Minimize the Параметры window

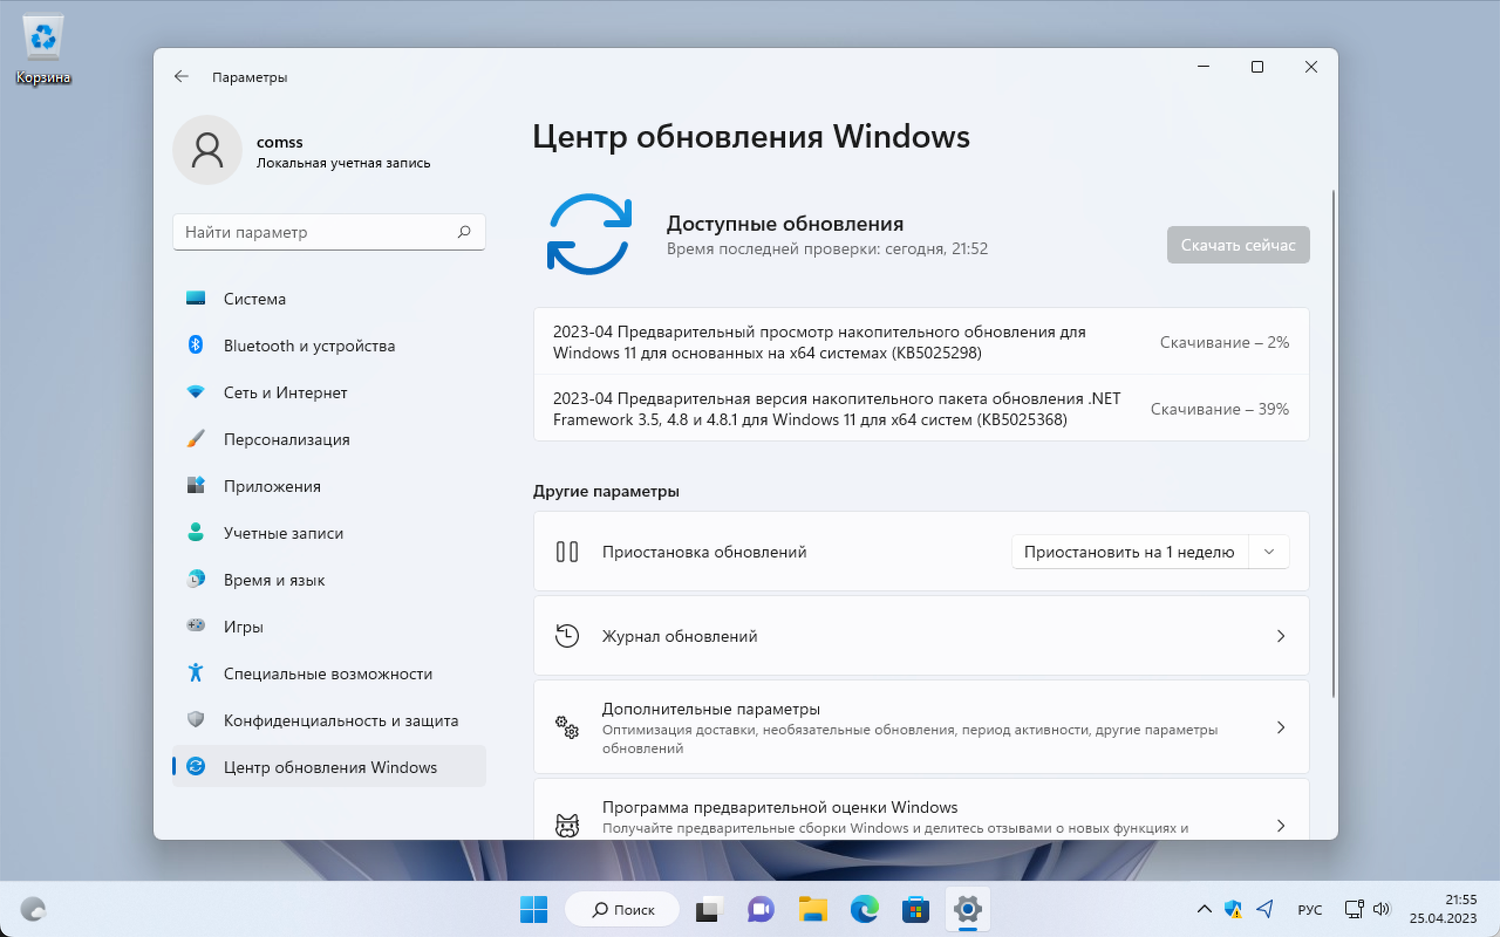click(1204, 67)
